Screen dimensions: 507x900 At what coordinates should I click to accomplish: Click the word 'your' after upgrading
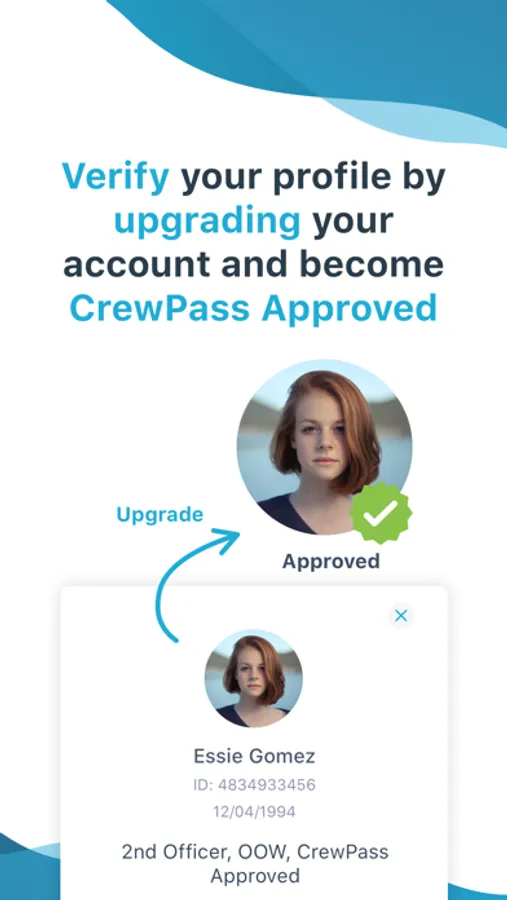[x=353, y=224]
